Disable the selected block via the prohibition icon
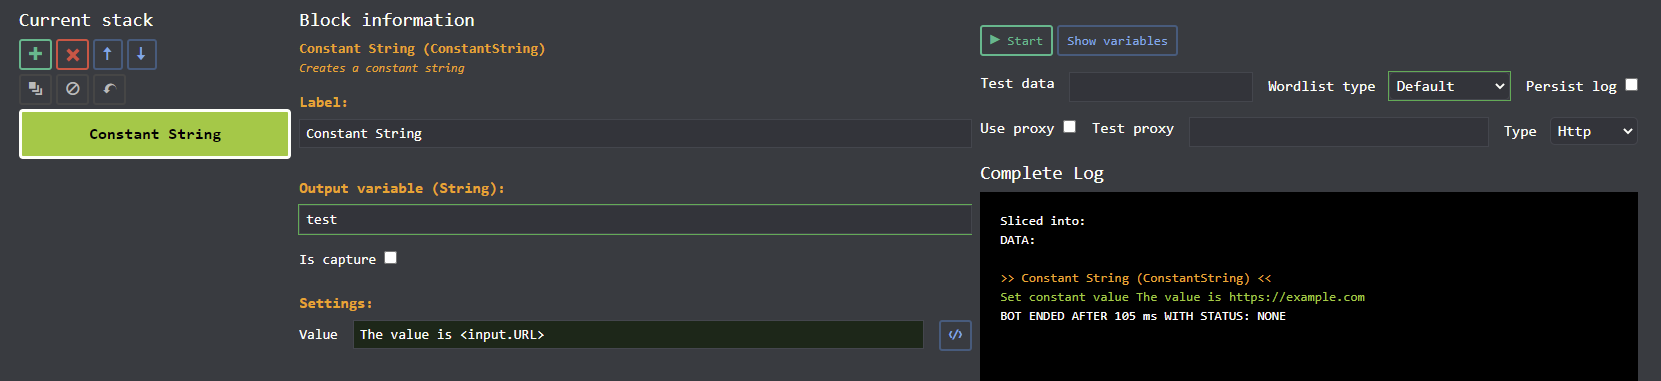 click(x=72, y=89)
